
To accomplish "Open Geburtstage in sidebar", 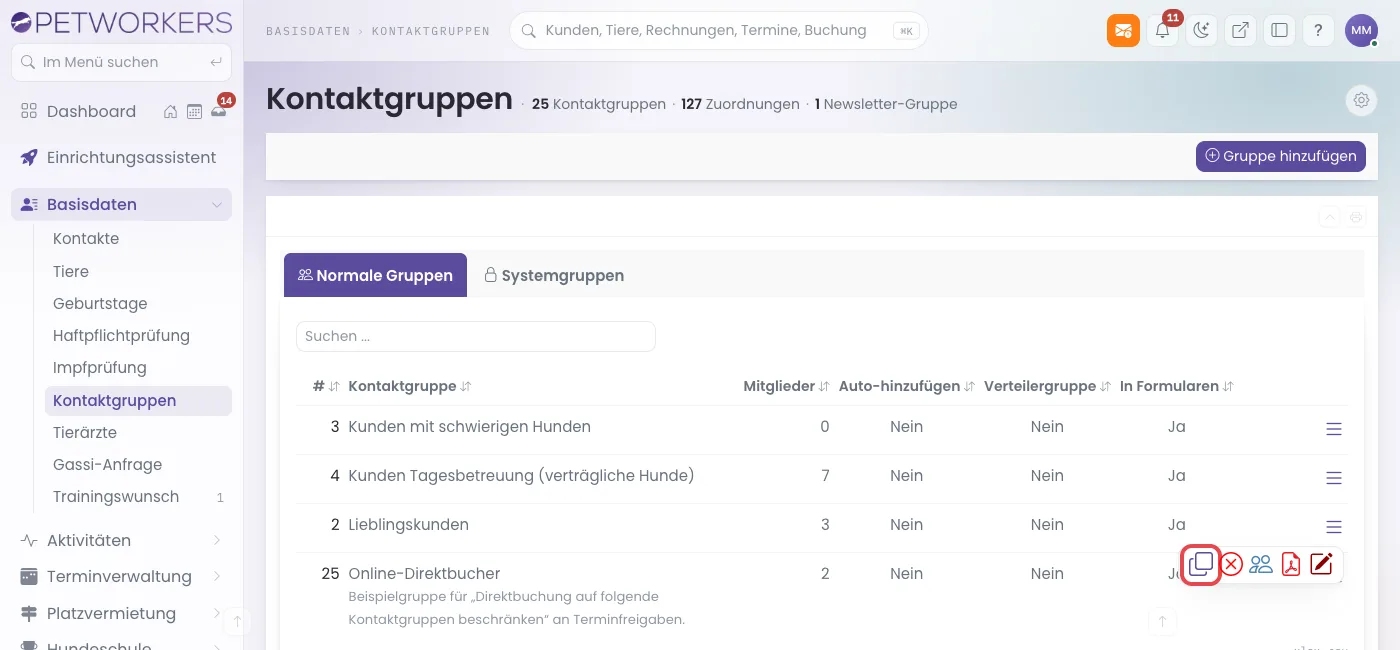I will point(138,303).
